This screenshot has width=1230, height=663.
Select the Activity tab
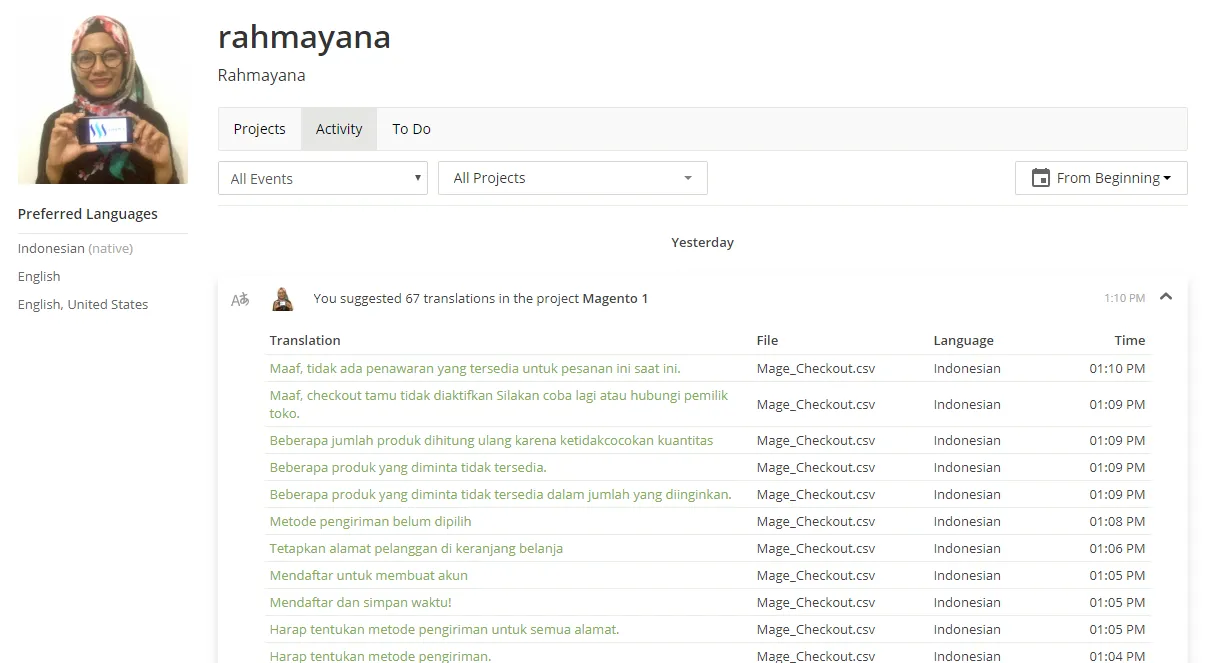click(x=339, y=129)
